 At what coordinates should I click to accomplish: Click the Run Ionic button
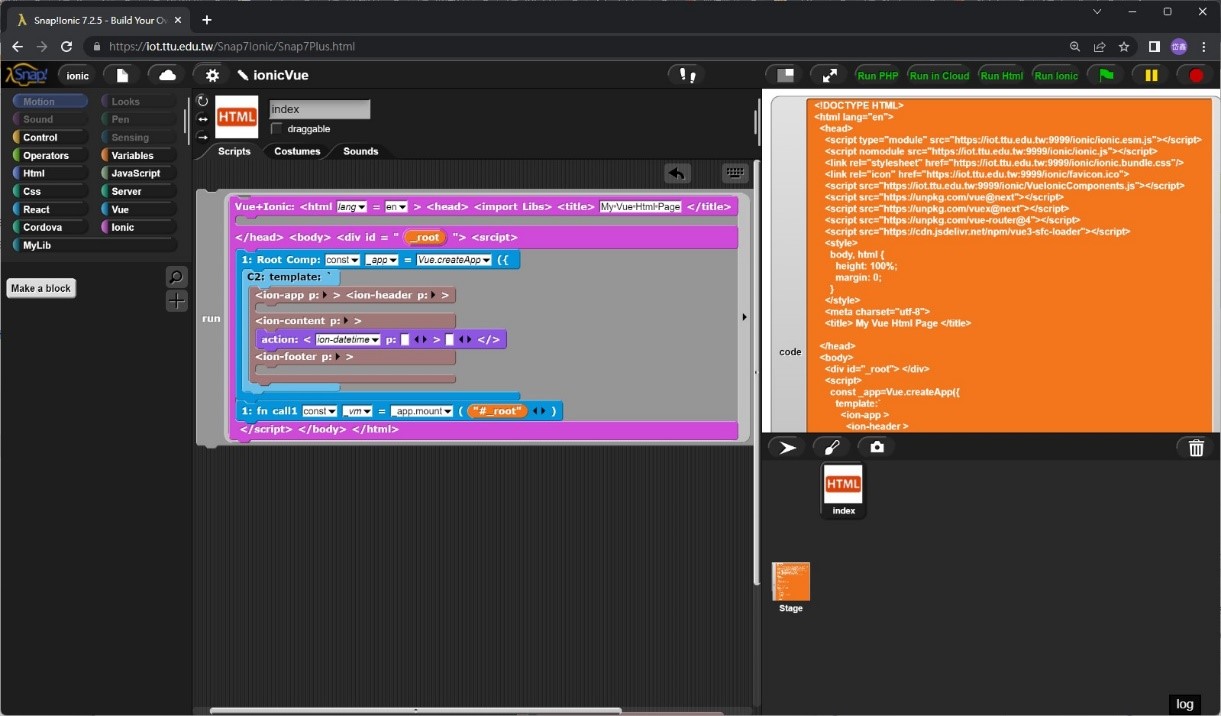click(1056, 75)
